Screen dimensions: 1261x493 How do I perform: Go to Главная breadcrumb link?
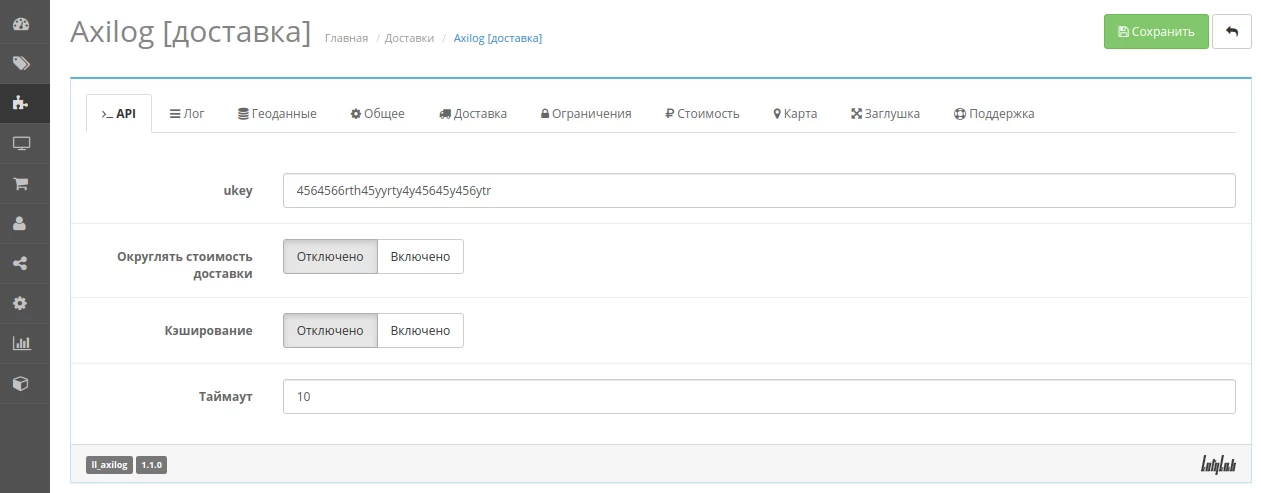click(346, 38)
